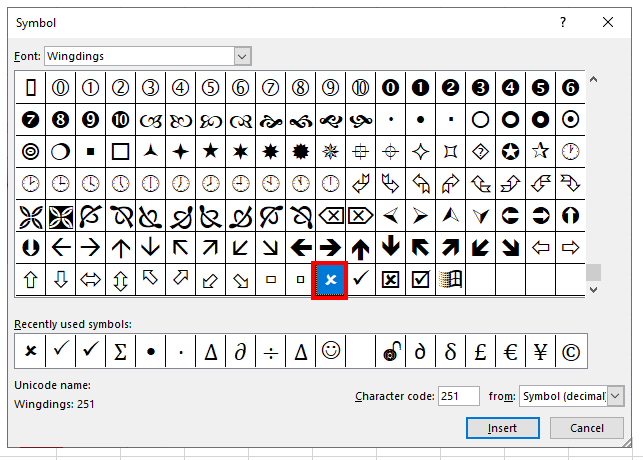Click the symbol grid scroll down arrow
643x460 pixels.
pyautogui.click(x=594, y=289)
